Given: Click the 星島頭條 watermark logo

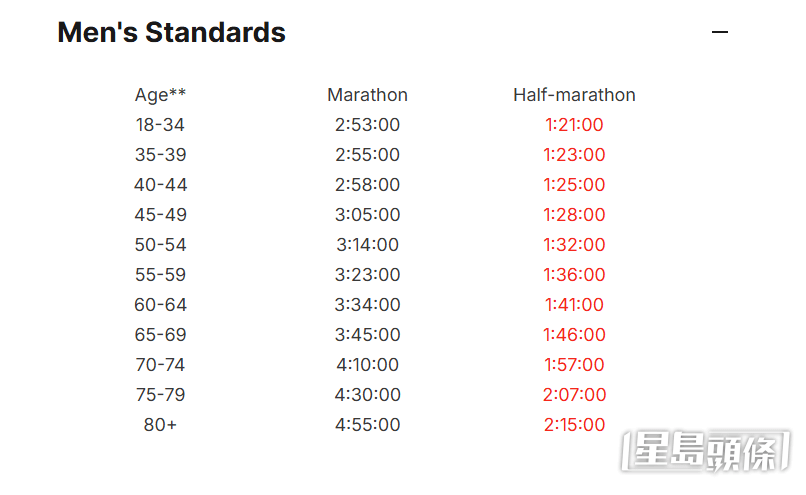Looking at the screenshot, I should click(x=705, y=451).
